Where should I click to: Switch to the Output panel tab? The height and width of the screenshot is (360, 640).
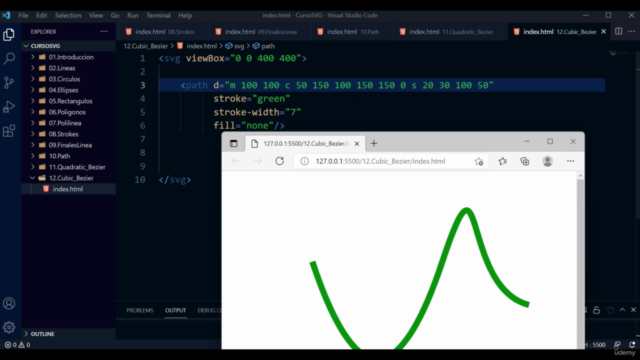175,310
